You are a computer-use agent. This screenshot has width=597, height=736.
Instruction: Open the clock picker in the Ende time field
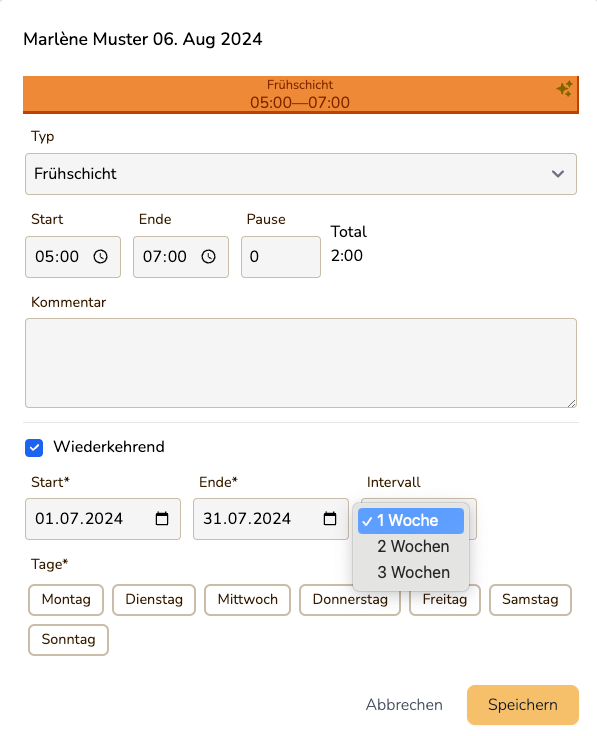[x=208, y=257]
